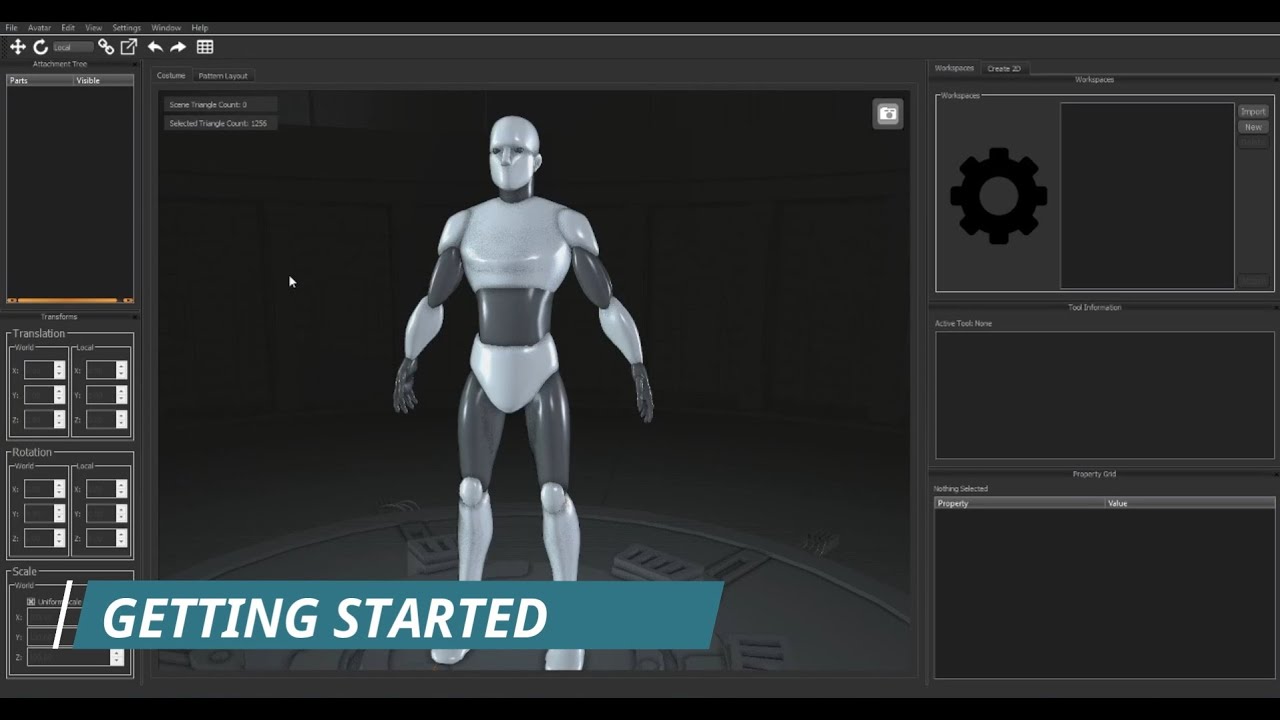Click the New workspace button
Viewport: 1280px width, 720px height.
click(x=1253, y=127)
